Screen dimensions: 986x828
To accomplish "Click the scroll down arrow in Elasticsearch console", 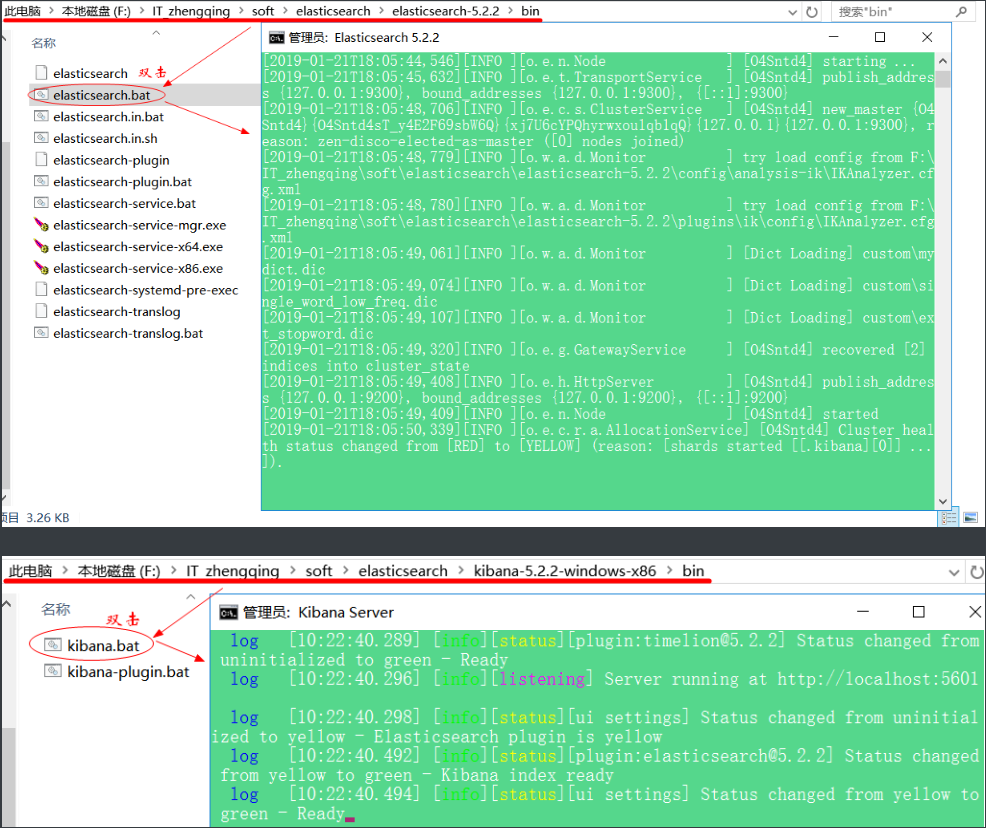I will tap(942, 501).
